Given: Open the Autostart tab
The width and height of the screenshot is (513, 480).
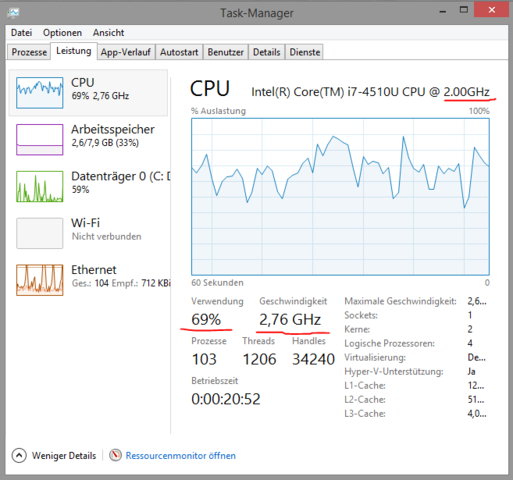Looking at the screenshot, I should (179, 52).
